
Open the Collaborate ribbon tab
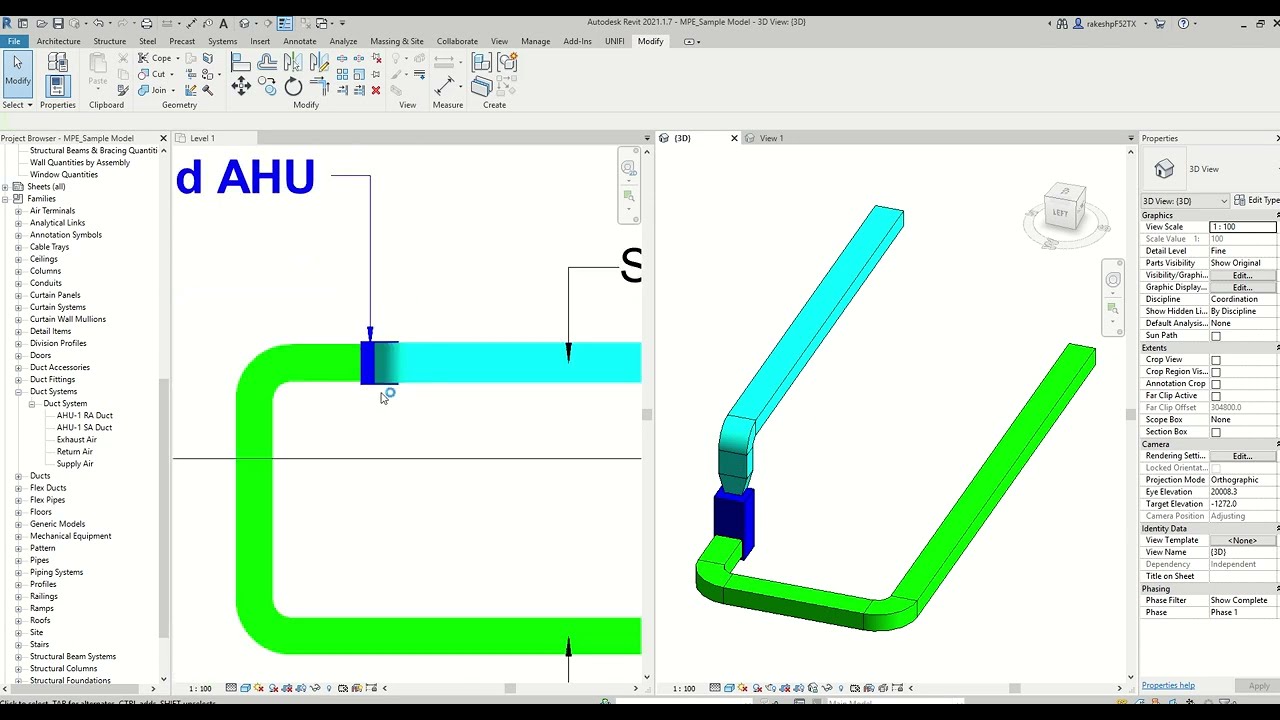(456, 41)
